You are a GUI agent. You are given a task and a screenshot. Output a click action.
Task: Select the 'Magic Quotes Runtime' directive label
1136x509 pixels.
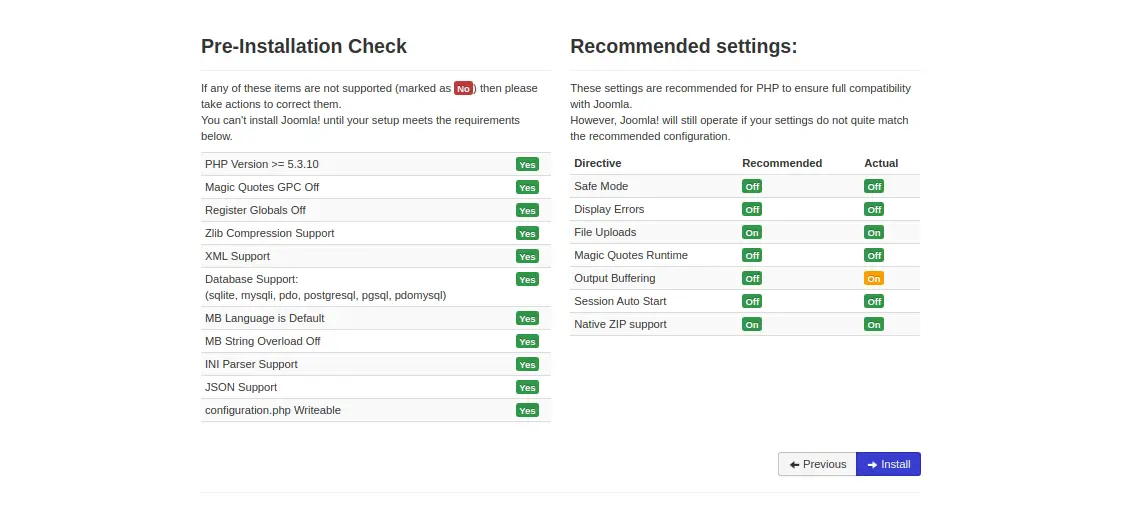point(631,256)
